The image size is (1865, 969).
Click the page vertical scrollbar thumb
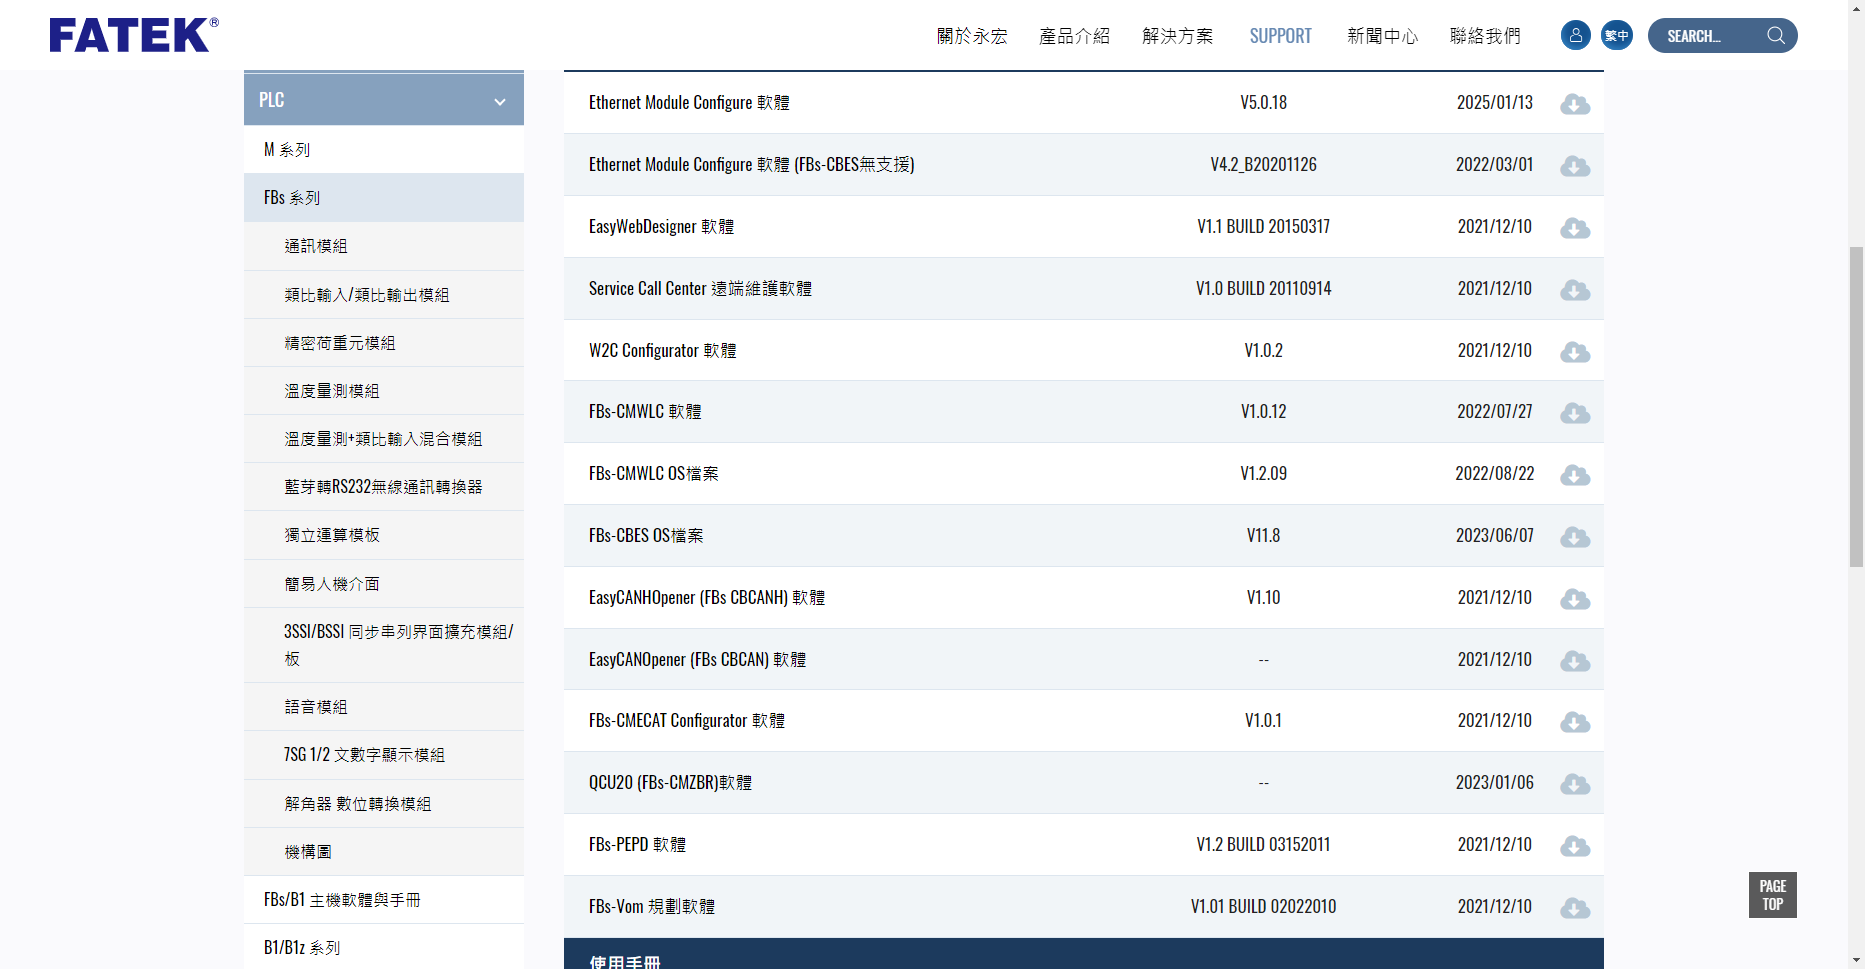[1856, 405]
